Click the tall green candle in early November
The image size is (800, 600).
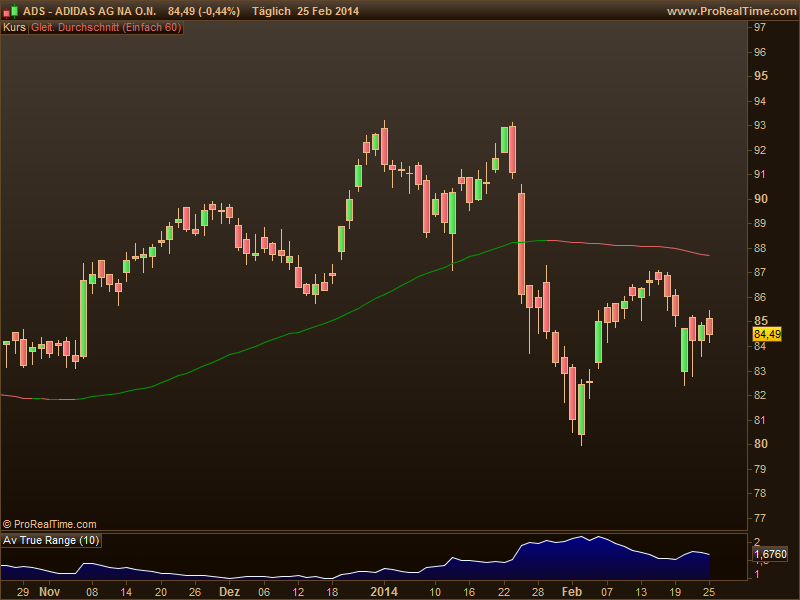83,318
